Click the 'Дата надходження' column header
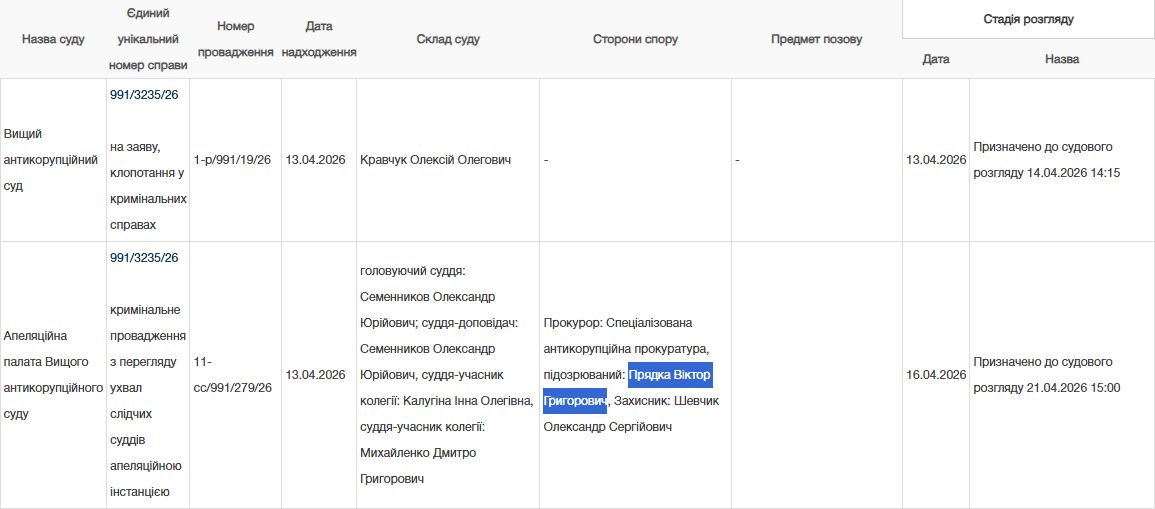The width and height of the screenshot is (1155, 509). point(319,39)
